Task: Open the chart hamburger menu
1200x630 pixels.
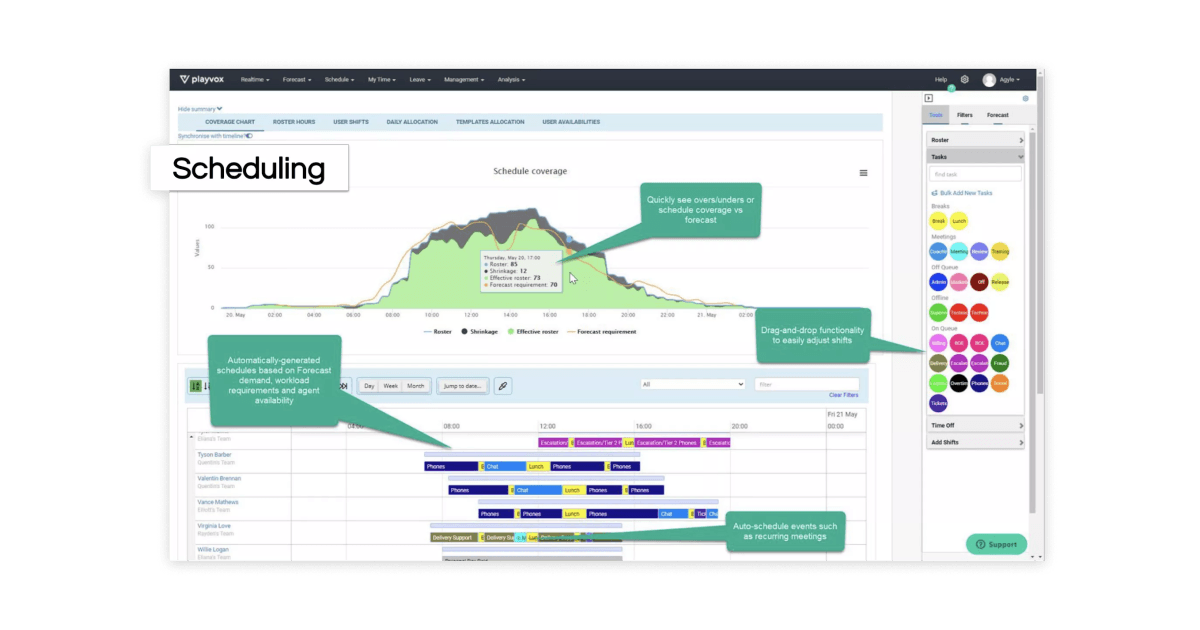Action: tap(863, 173)
